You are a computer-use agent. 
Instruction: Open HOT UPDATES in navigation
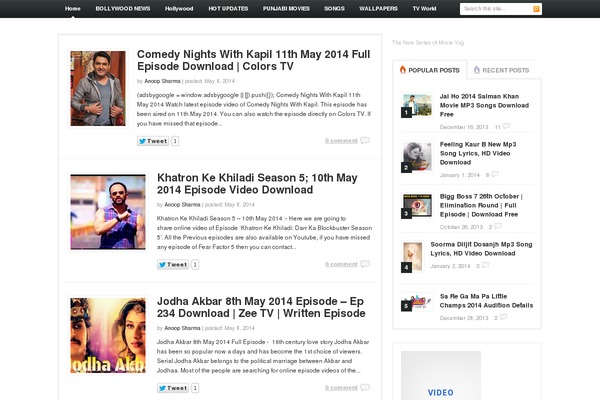tap(228, 8)
